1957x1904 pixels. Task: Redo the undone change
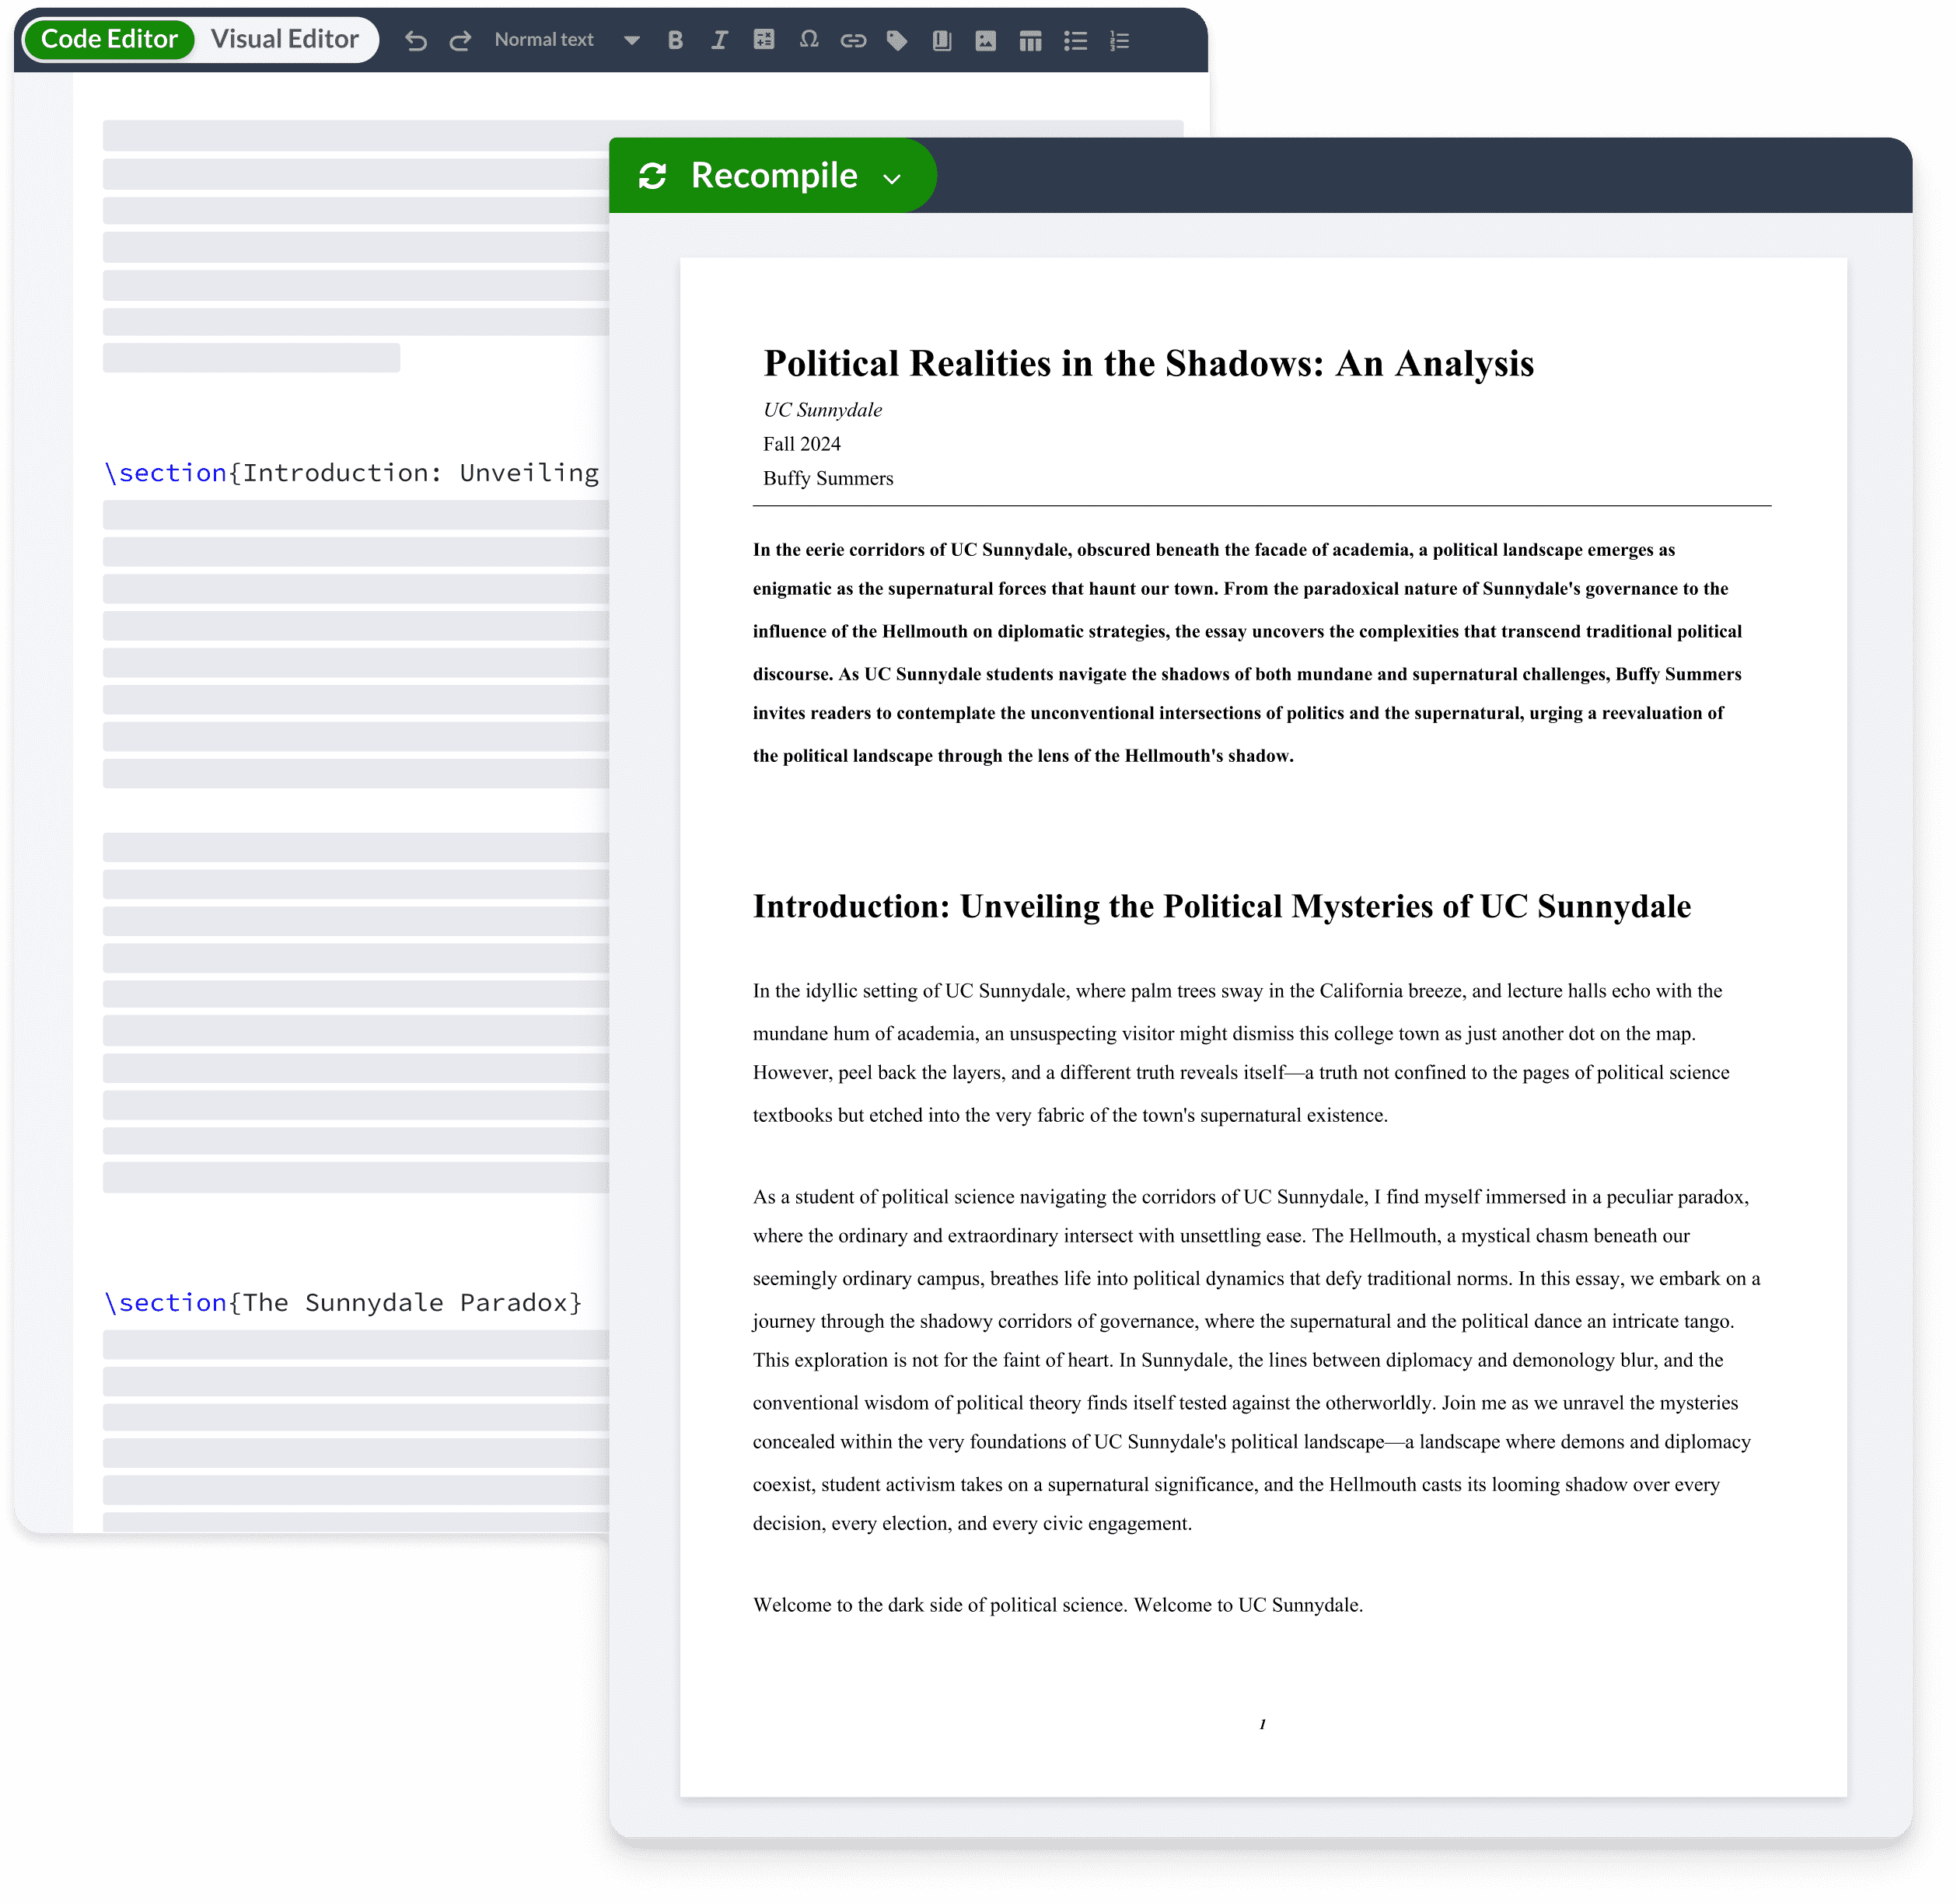(460, 40)
